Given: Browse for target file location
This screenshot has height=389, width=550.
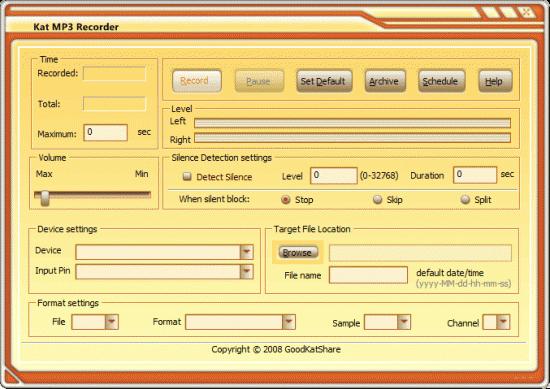Looking at the screenshot, I should (298, 252).
